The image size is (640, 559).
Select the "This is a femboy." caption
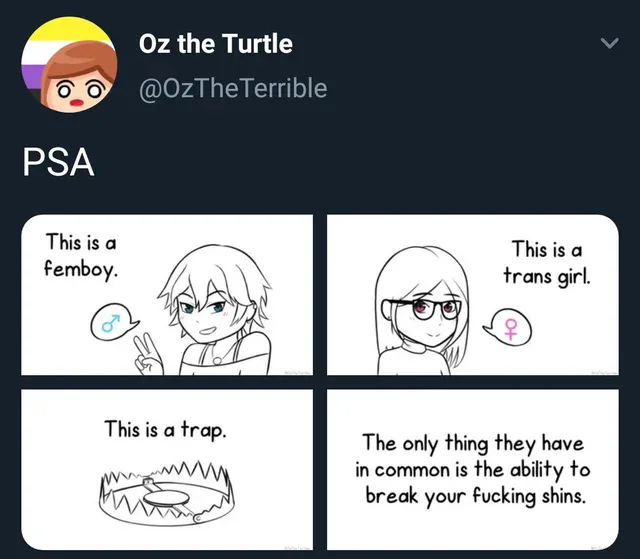[x=81, y=254]
